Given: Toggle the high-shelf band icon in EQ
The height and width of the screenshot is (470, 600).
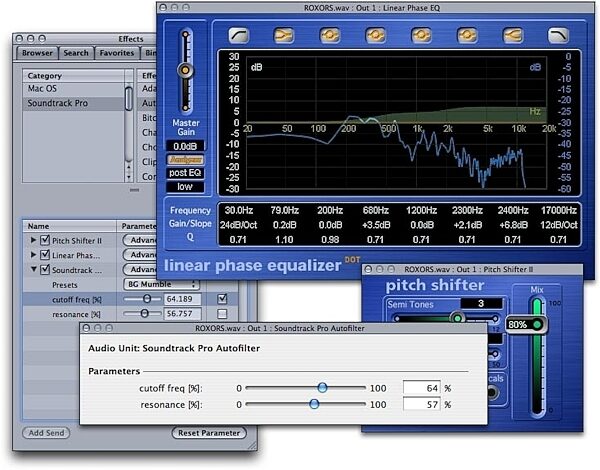Looking at the screenshot, I should [513, 36].
